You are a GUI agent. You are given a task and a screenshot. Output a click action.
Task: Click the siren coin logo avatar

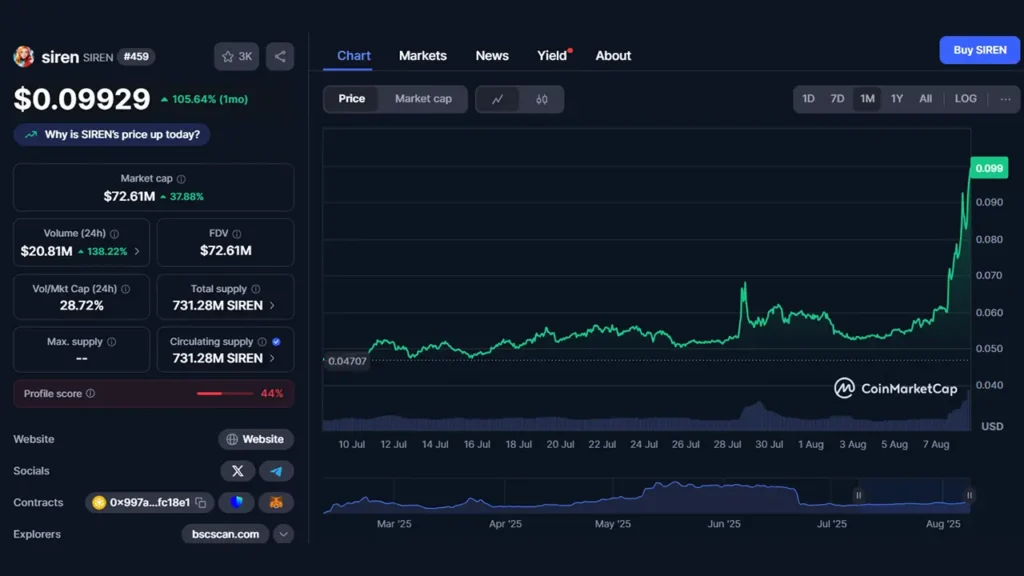click(x=24, y=57)
